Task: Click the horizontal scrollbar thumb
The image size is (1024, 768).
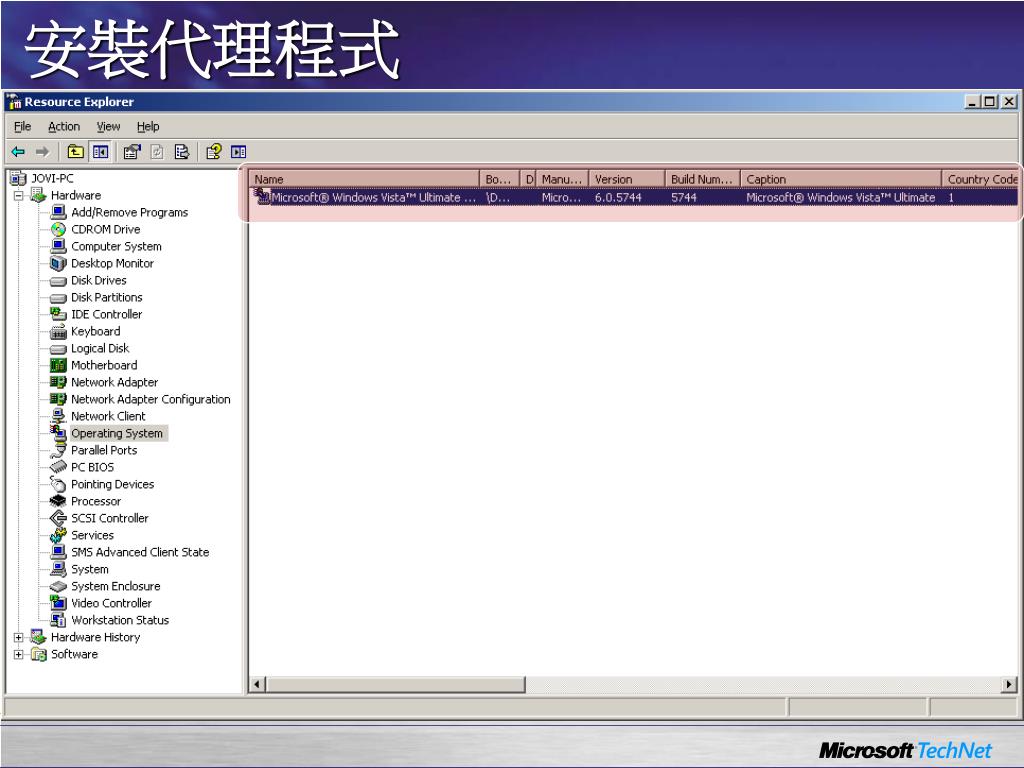Action: 396,684
